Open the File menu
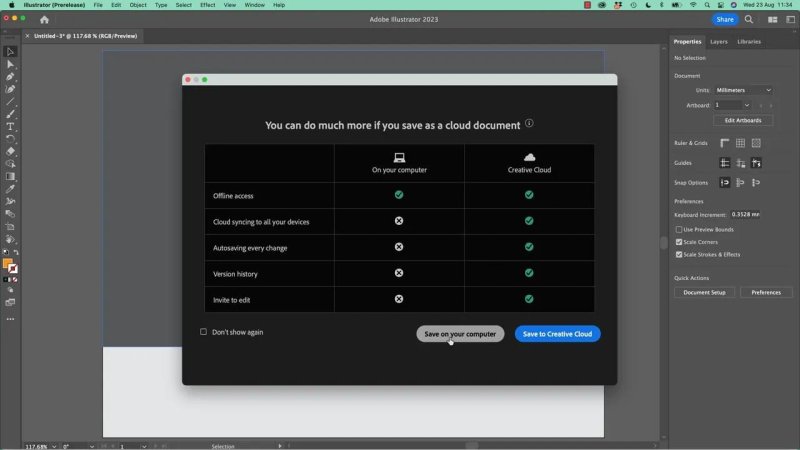The height and width of the screenshot is (450, 800). [98, 5]
